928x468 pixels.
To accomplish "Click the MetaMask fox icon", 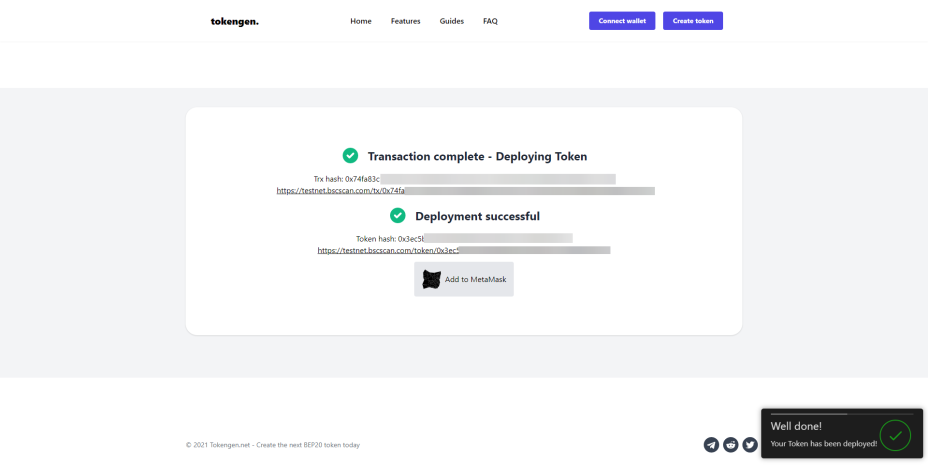I will 431,279.
